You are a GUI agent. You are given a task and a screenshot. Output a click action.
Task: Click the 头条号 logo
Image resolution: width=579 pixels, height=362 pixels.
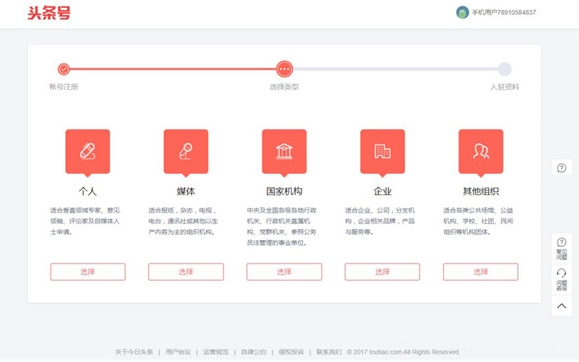tap(49, 13)
